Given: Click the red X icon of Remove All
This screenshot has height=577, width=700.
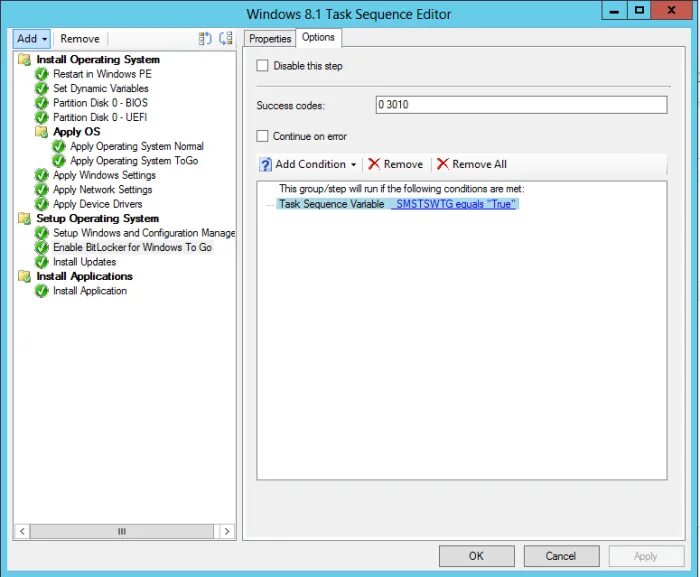Looking at the screenshot, I should pyautogui.click(x=442, y=164).
